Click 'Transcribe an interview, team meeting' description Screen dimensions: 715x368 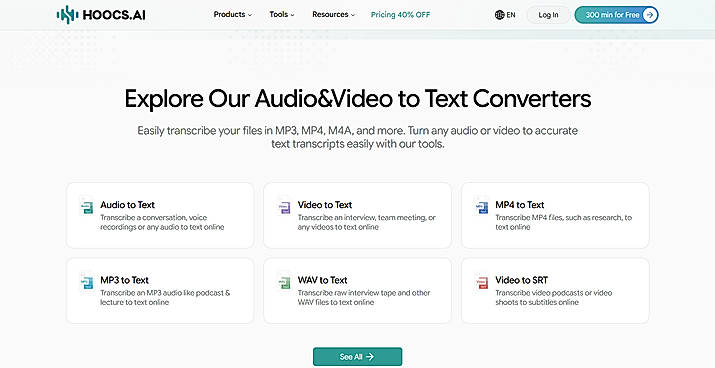pyautogui.click(x=367, y=222)
